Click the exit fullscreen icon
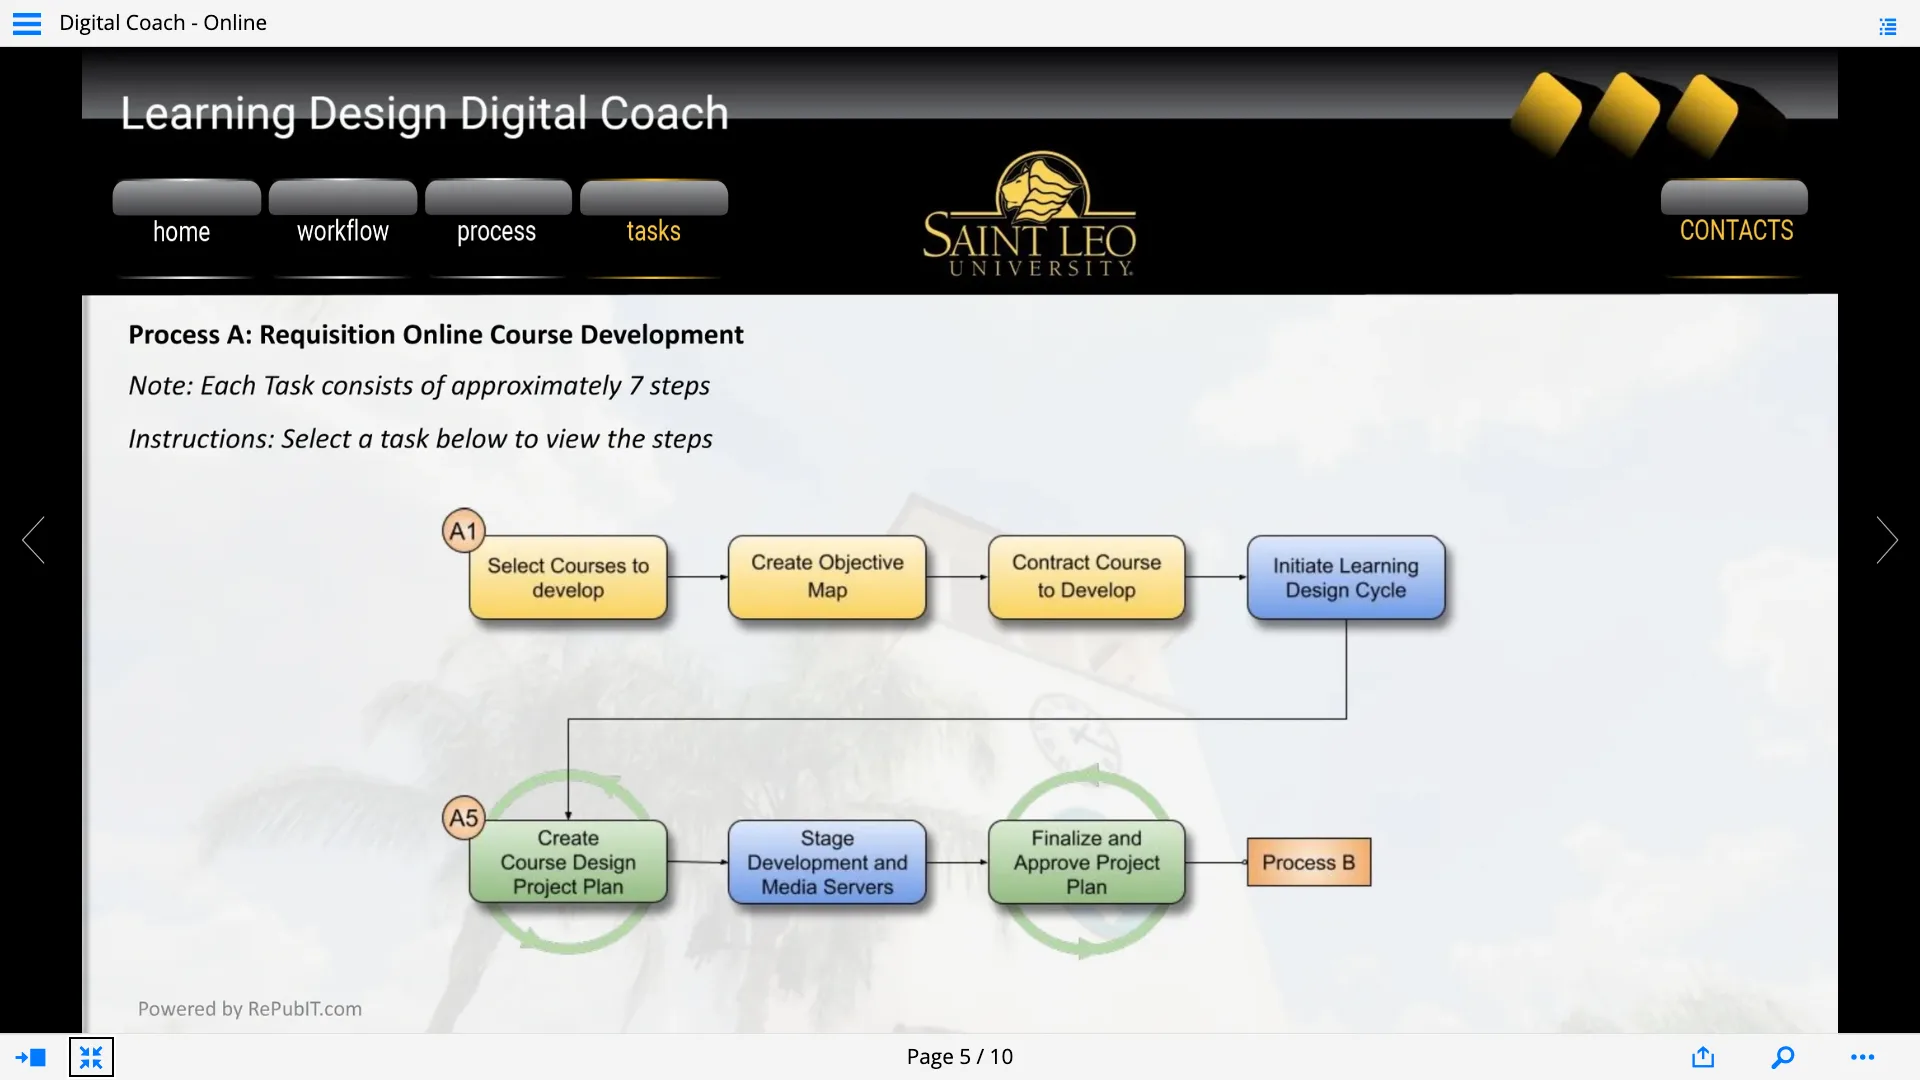The height and width of the screenshot is (1080, 1920). [x=91, y=1057]
